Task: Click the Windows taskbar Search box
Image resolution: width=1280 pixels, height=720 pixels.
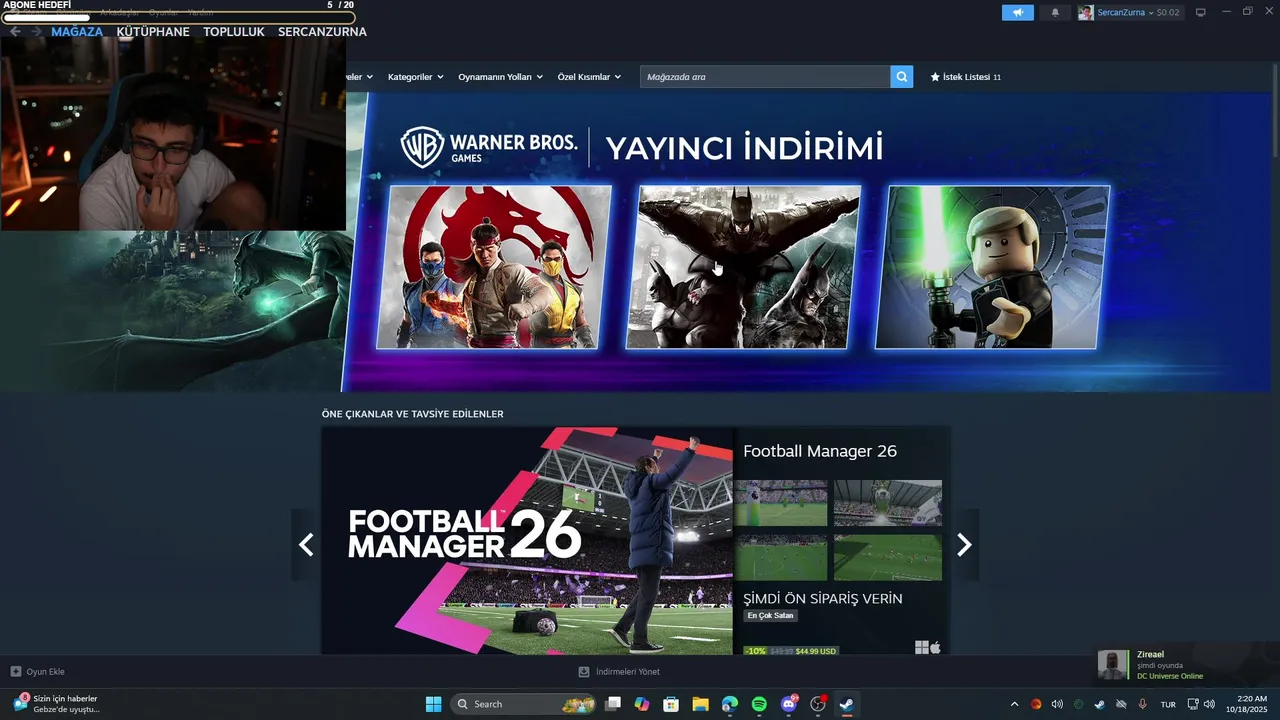Action: coord(525,704)
